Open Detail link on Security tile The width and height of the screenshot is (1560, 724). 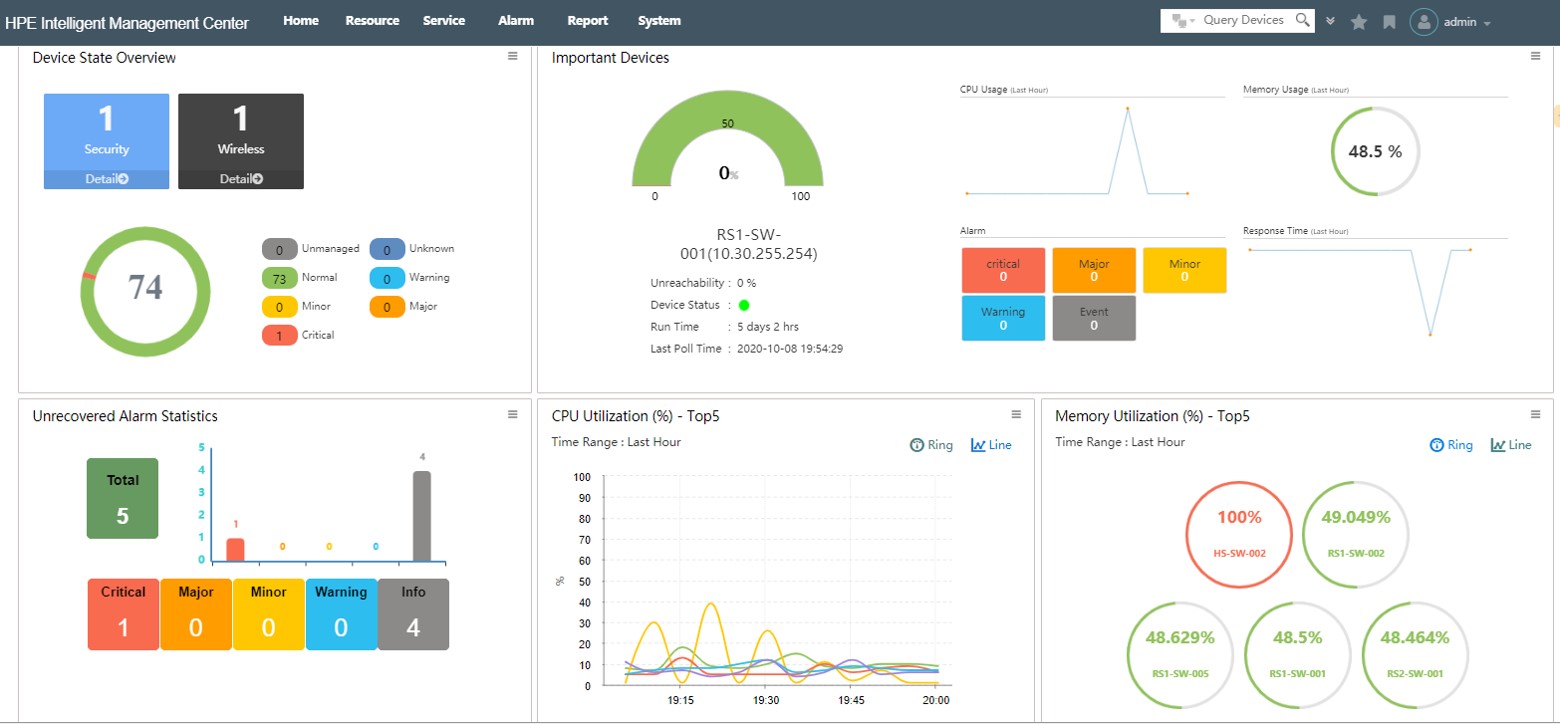point(106,179)
